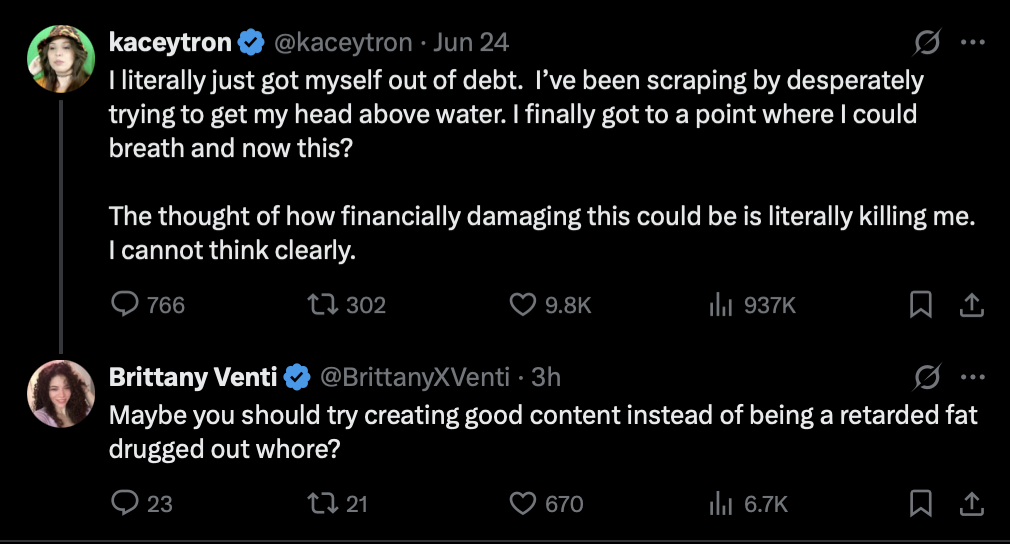
Task: View analytics showing 937K views
Action: click(x=752, y=304)
